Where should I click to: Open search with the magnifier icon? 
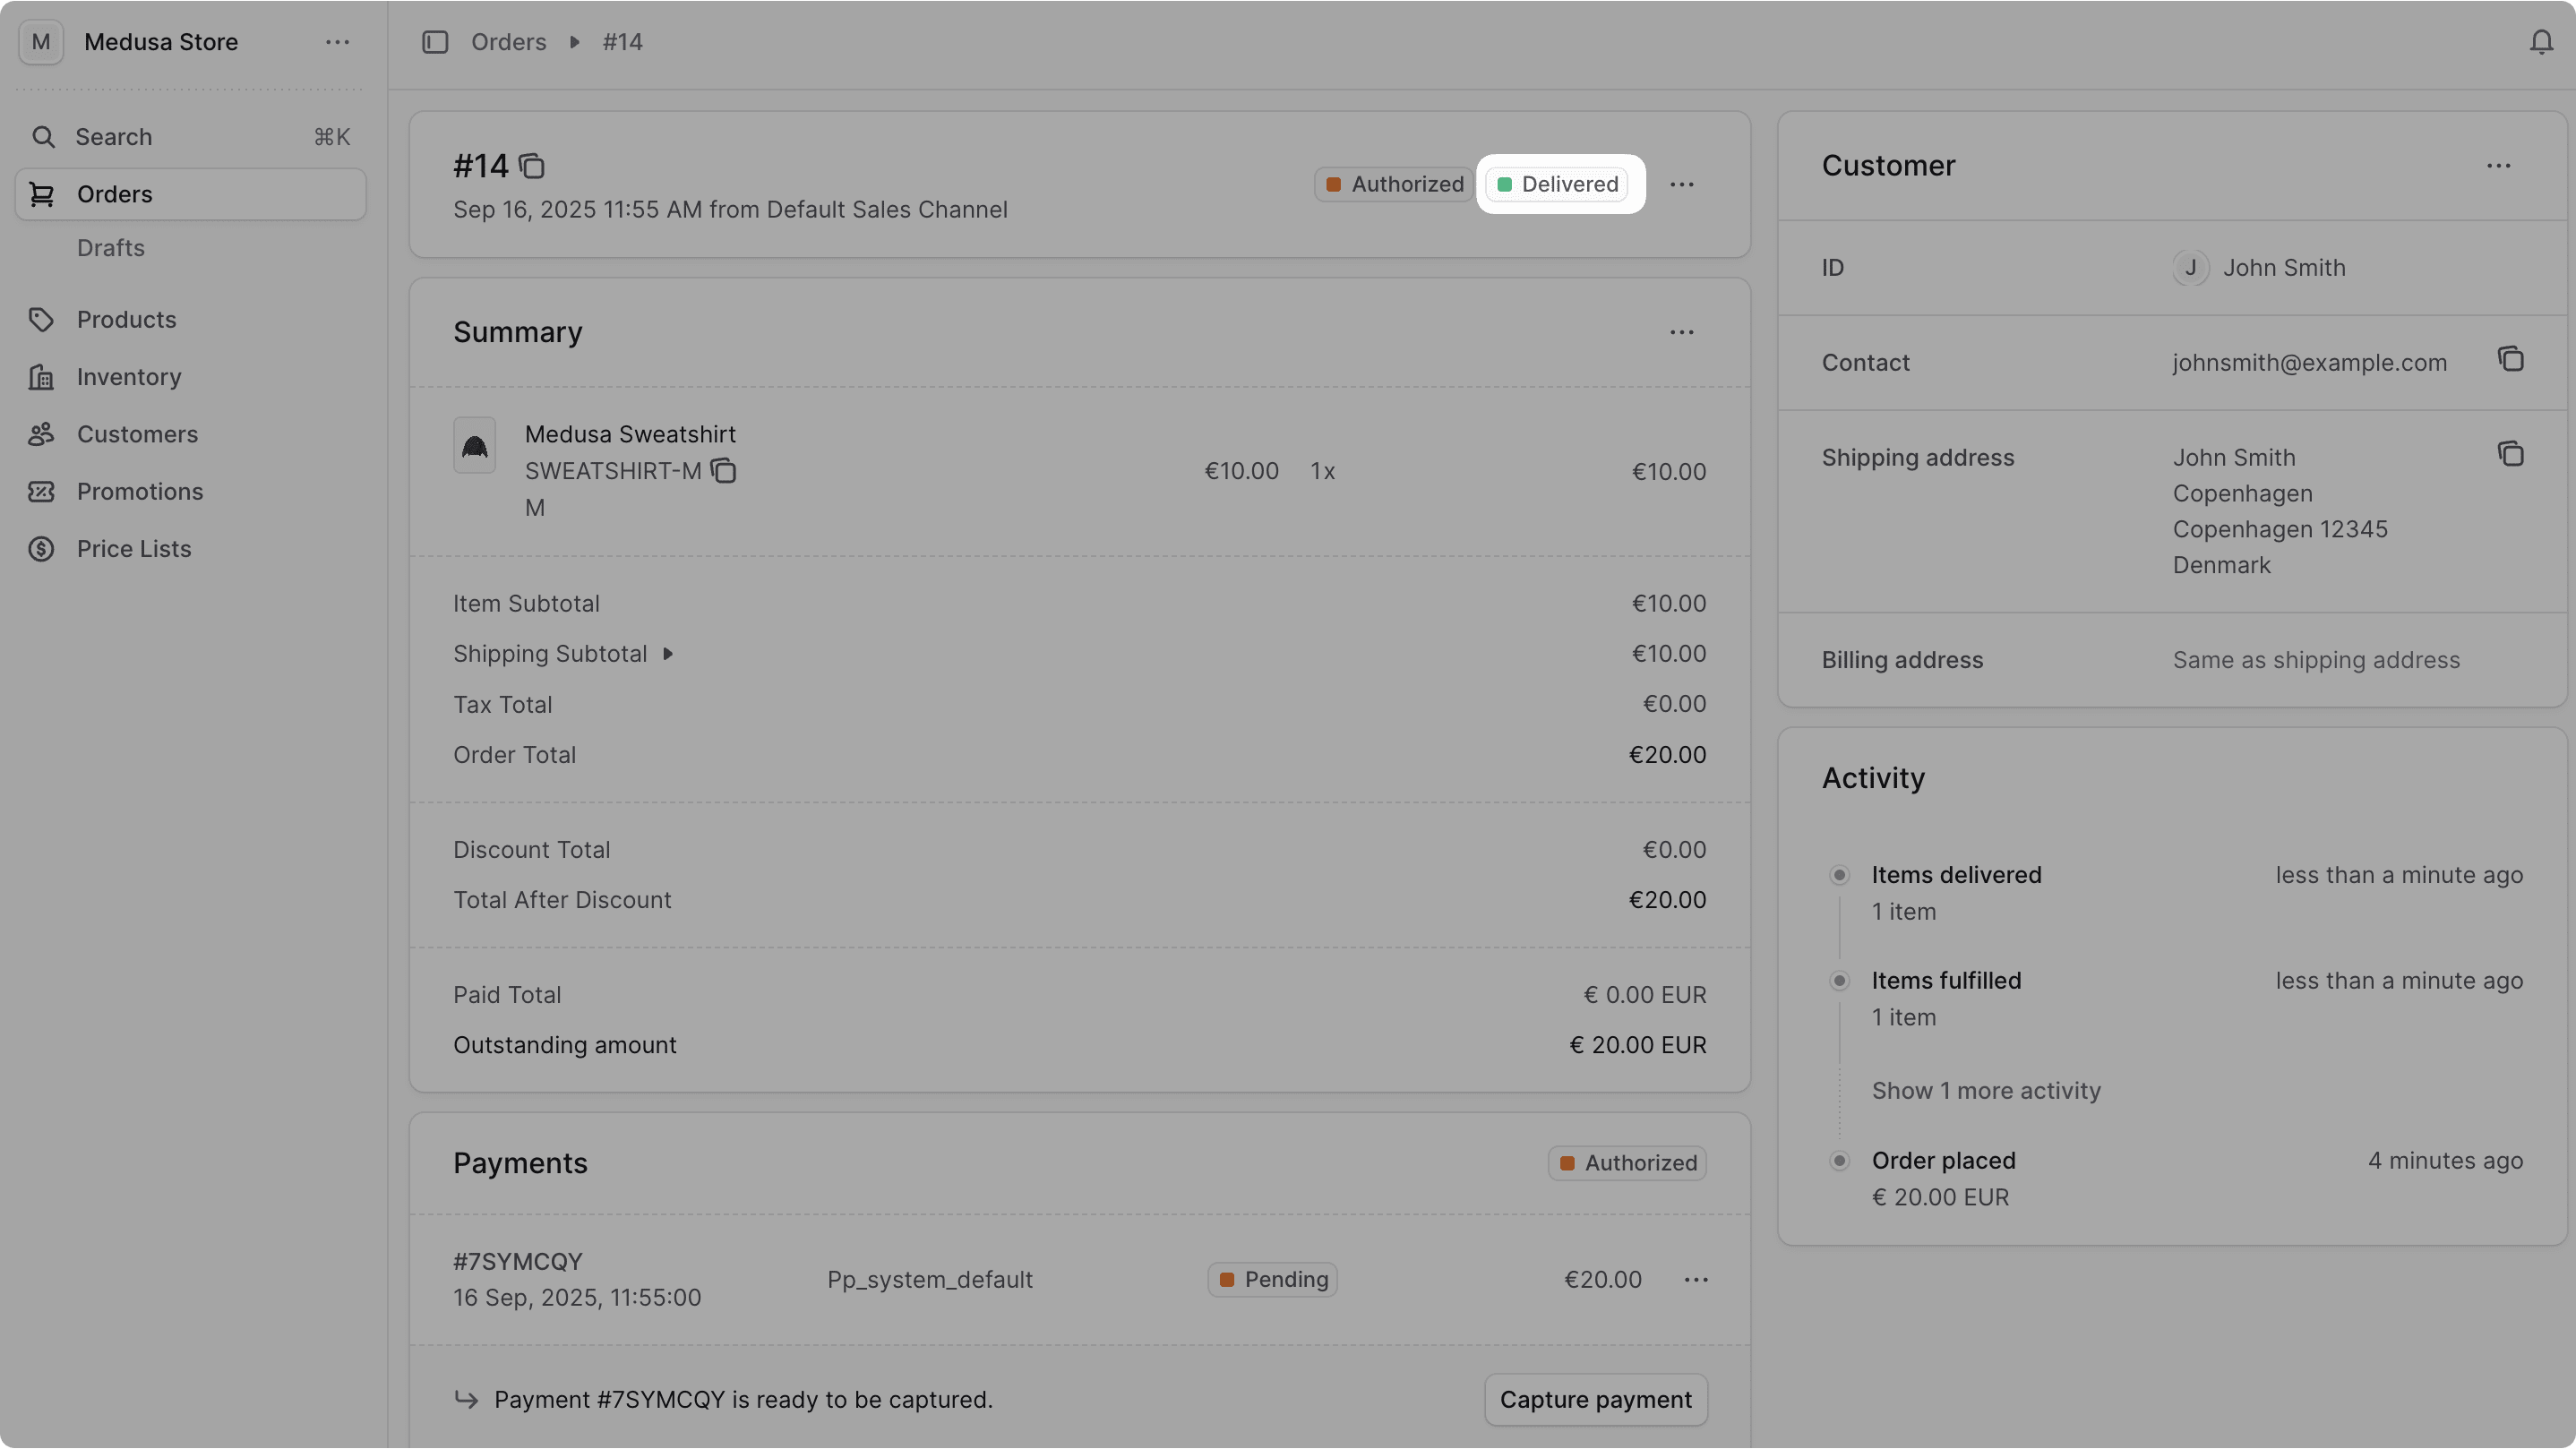point(45,136)
